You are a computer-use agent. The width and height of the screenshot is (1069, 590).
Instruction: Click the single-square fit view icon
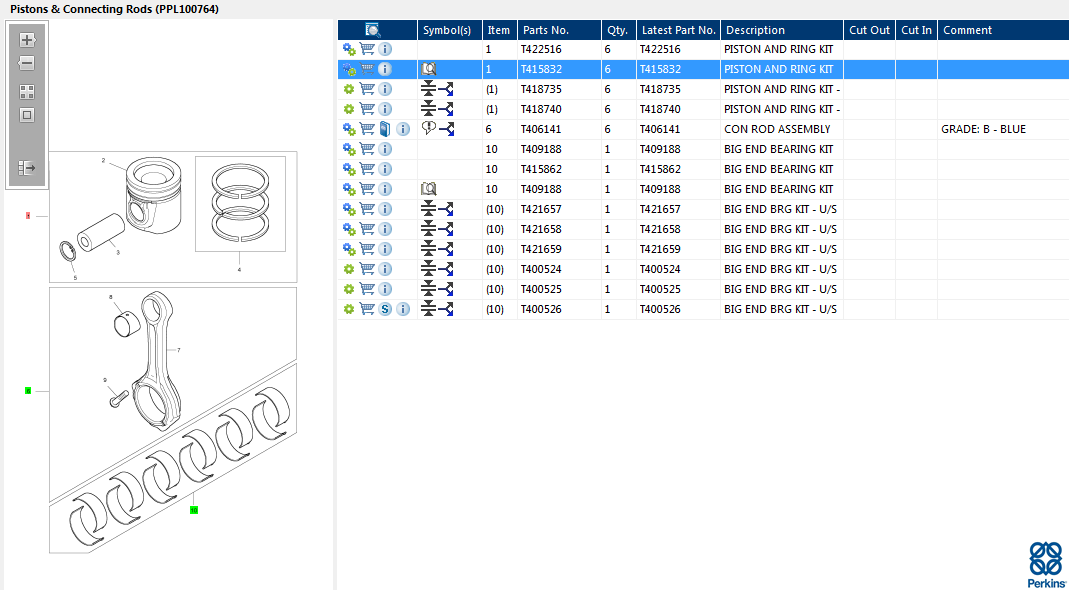tap(27, 114)
